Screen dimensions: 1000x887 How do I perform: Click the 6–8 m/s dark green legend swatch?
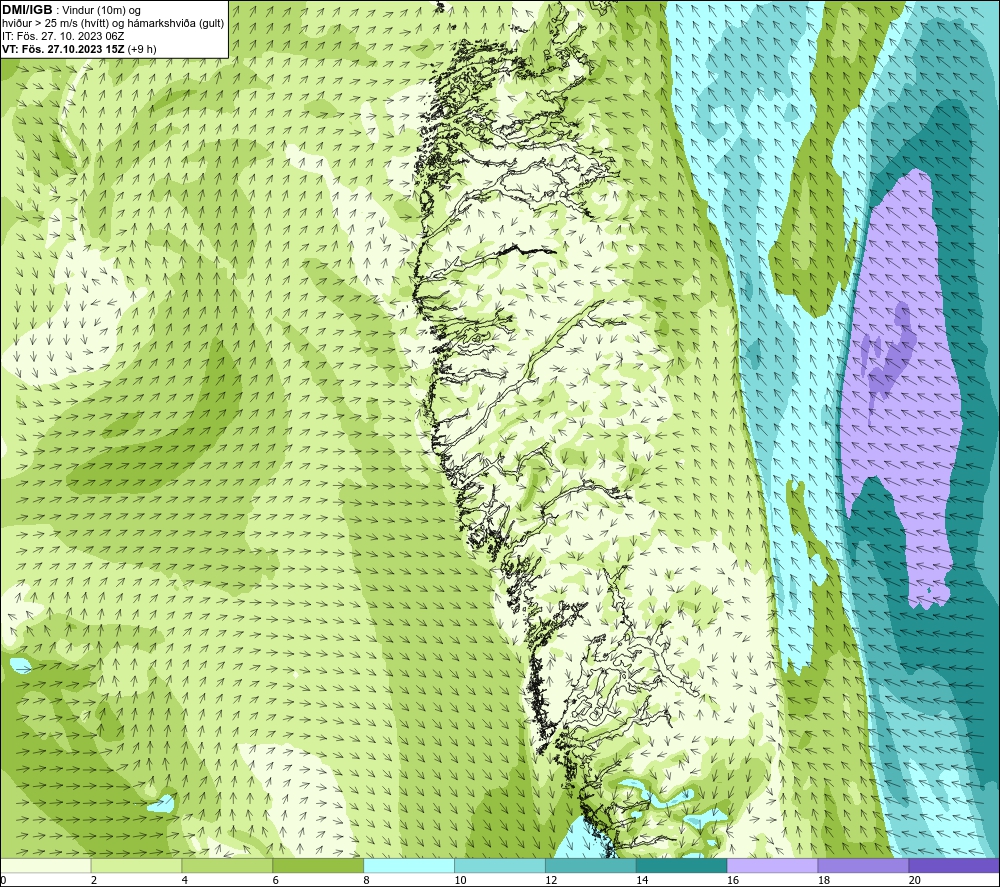318,866
